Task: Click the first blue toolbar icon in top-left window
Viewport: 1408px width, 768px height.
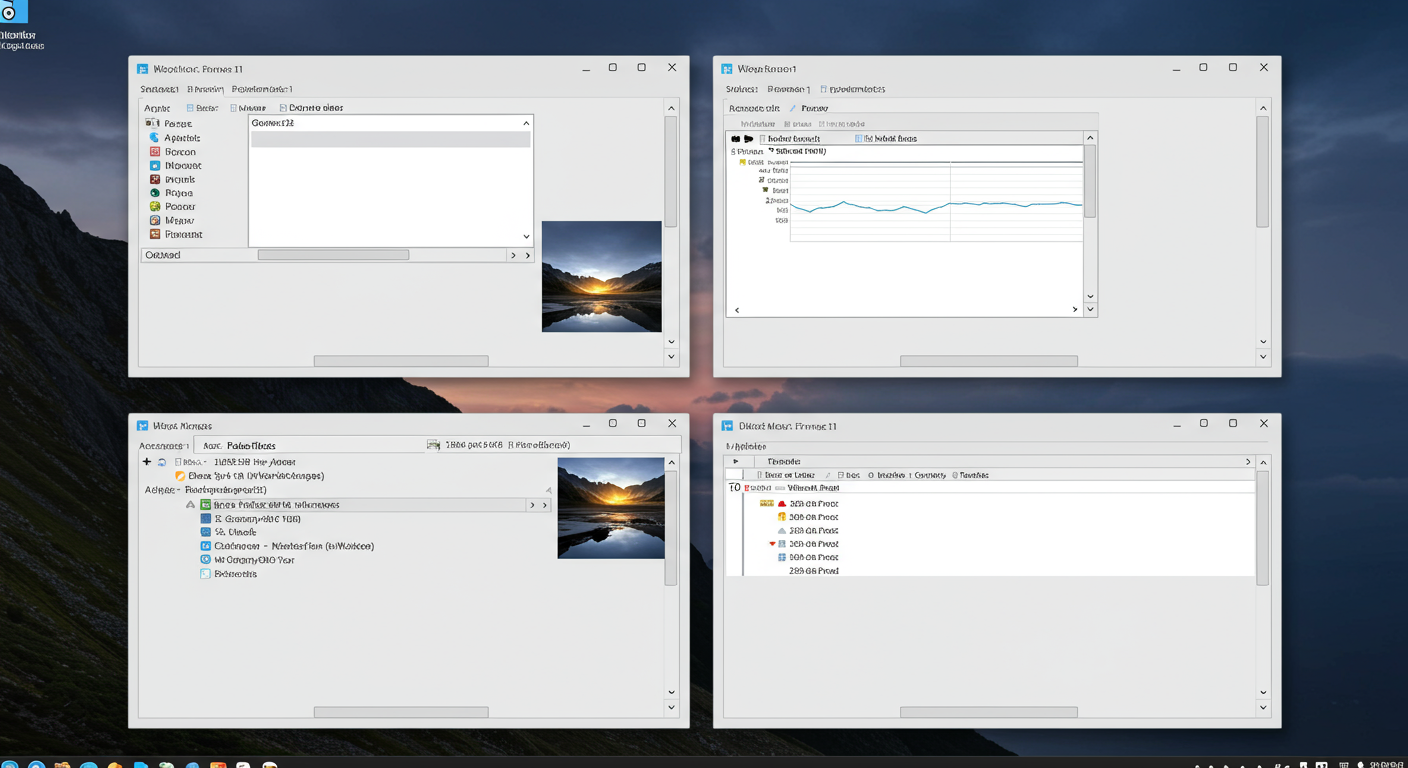Action: (190, 108)
